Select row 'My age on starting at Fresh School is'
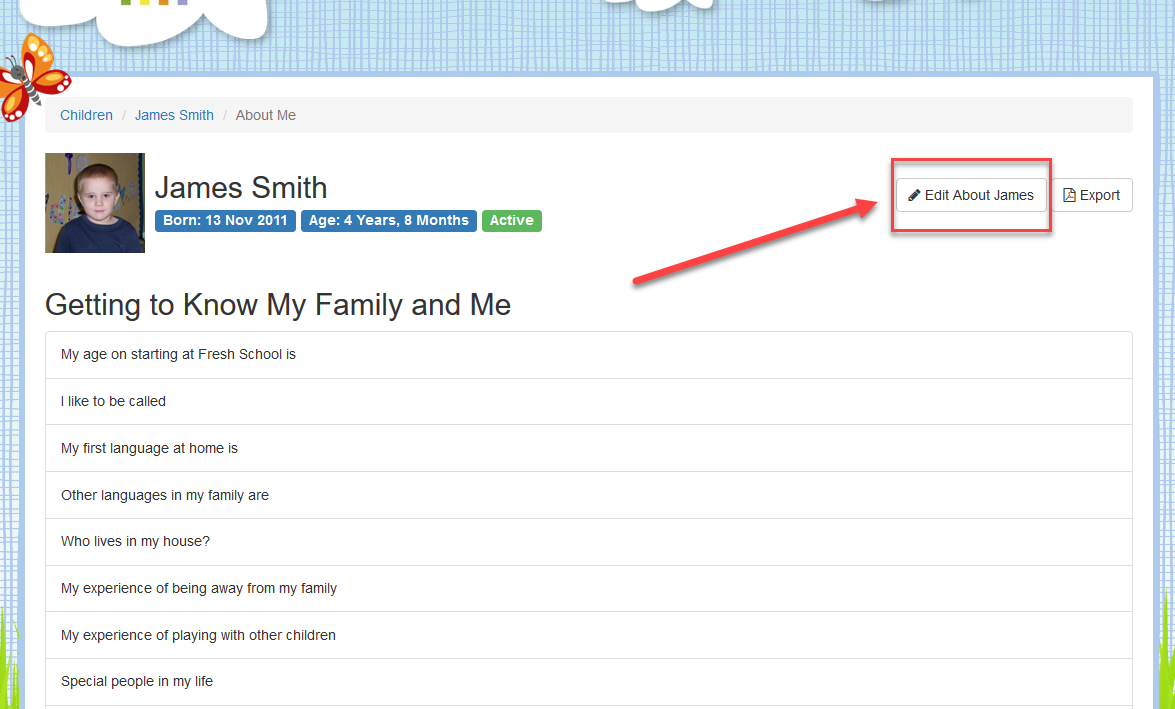Image resolution: width=1175 pixels, height=709 pixels. tap(589, 354)
